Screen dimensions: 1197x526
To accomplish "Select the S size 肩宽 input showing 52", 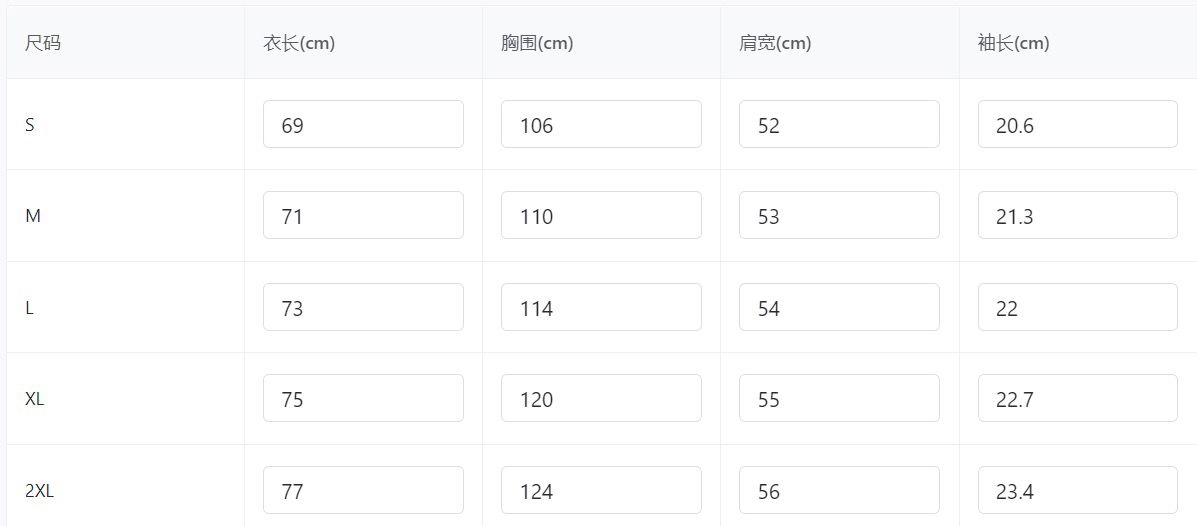I will (839, 125).
